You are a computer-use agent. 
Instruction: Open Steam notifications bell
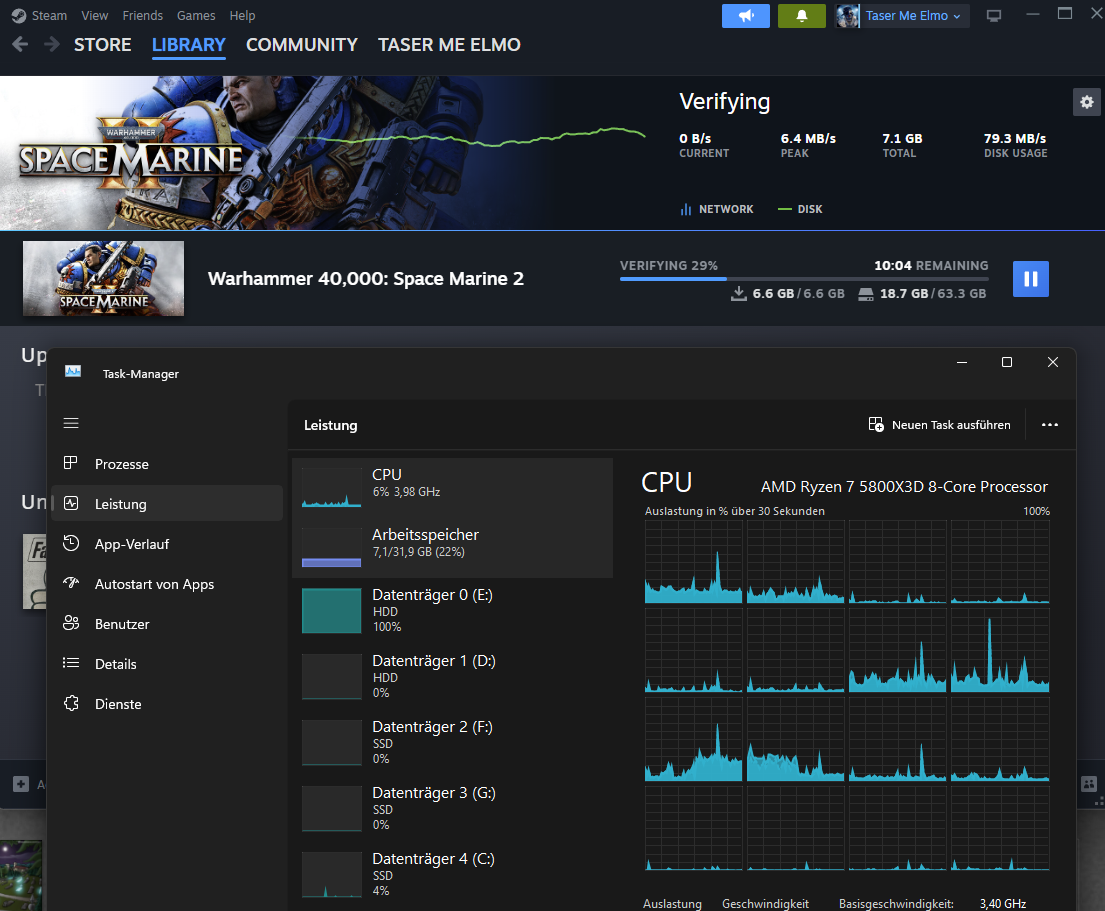click(x=801, y=16)
